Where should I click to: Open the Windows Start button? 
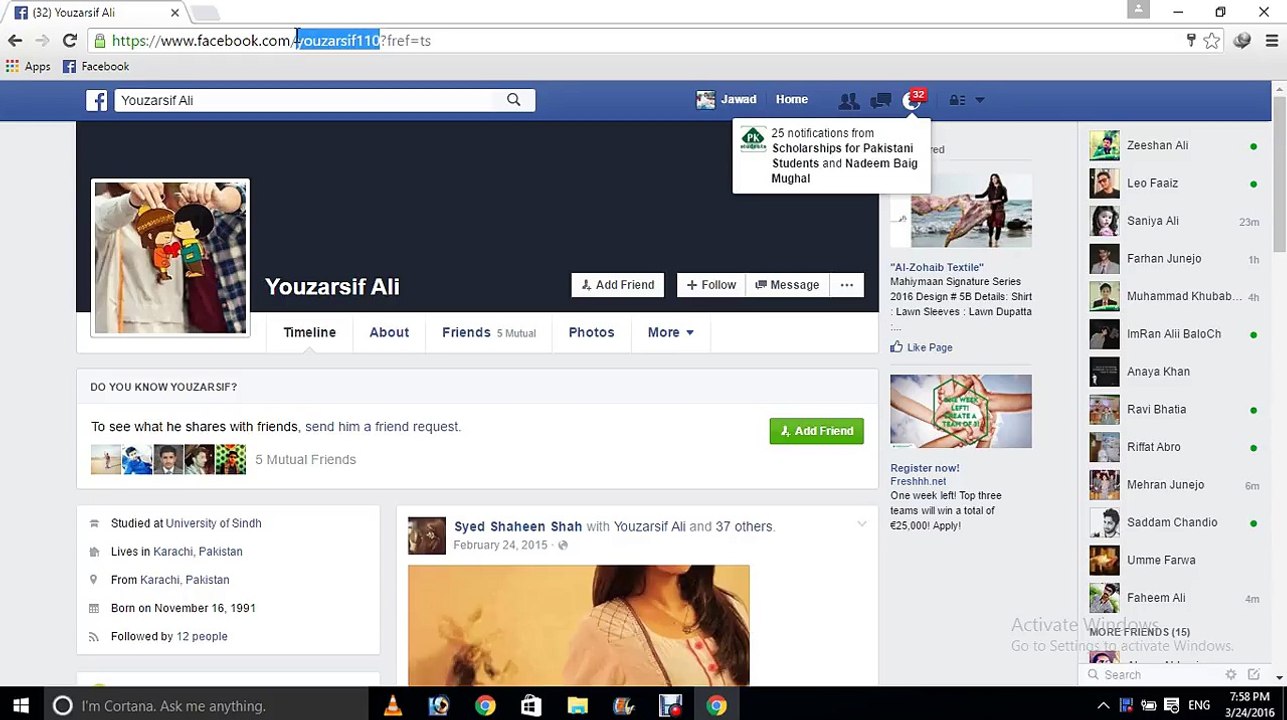click(20, 706)
